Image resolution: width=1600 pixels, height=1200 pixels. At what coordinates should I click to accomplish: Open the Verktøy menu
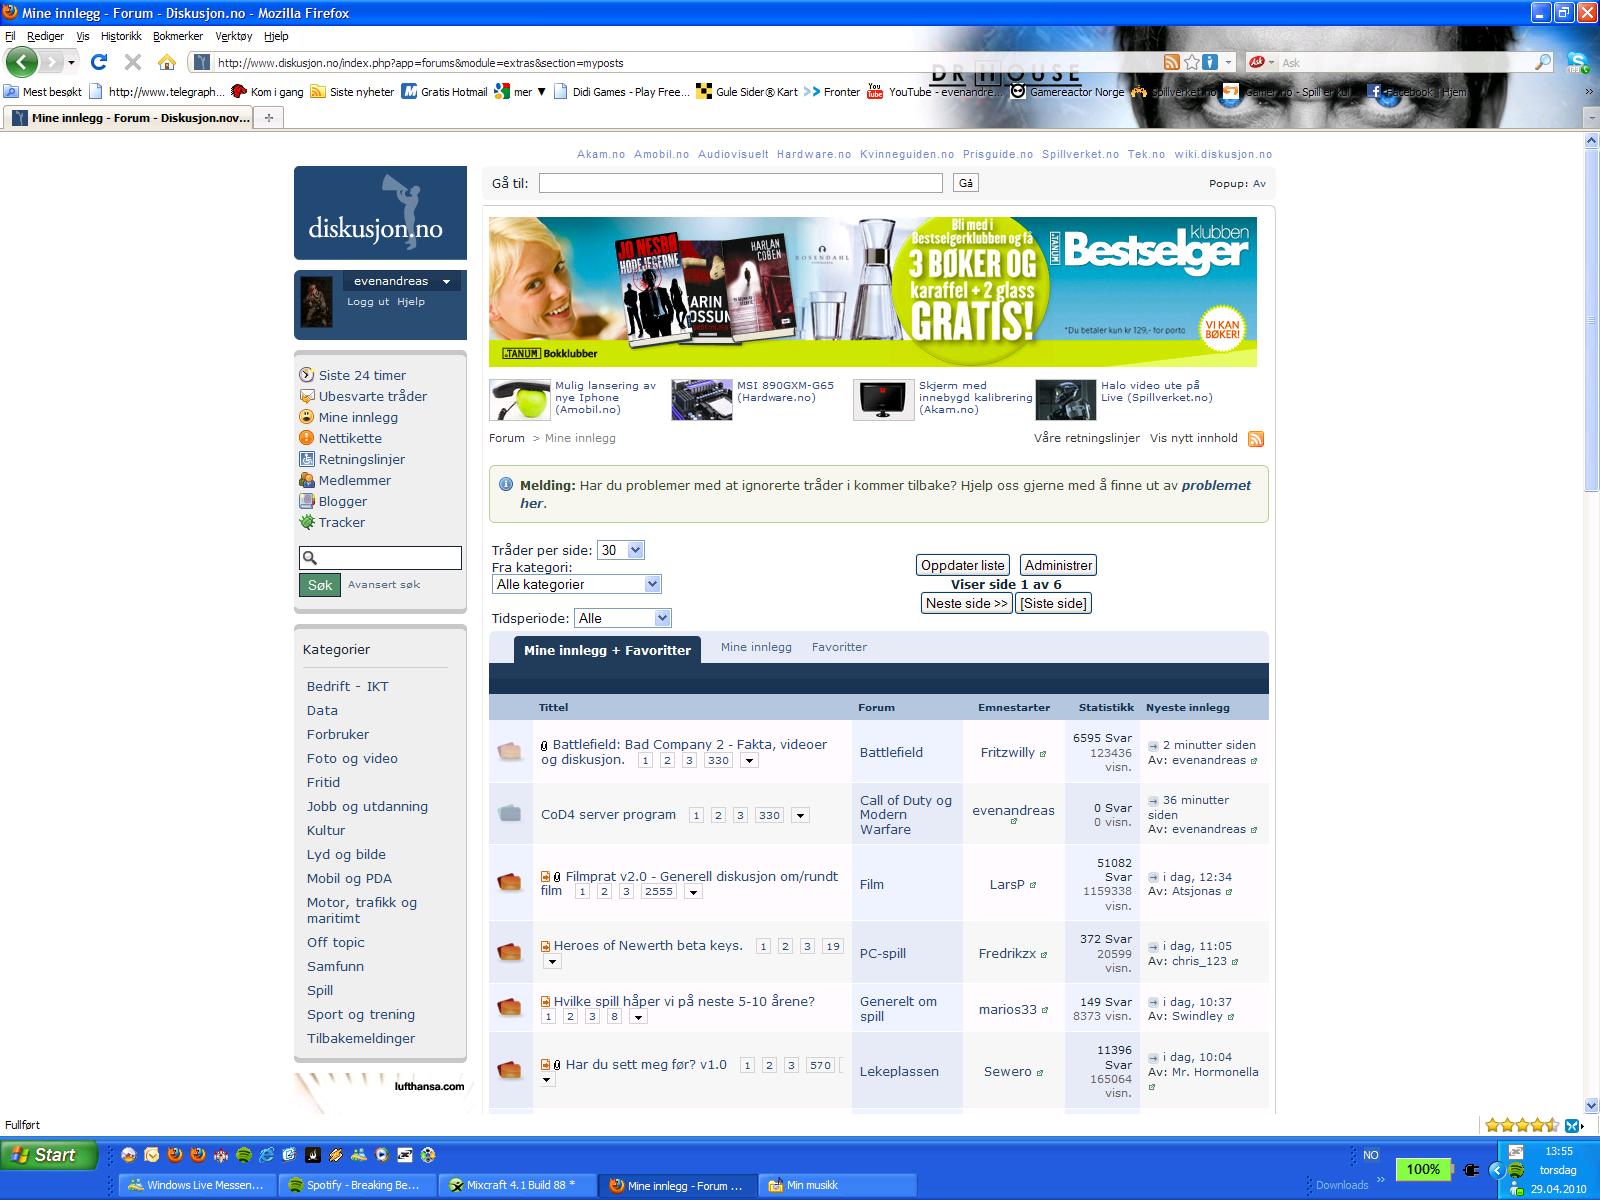coord(234,36)
